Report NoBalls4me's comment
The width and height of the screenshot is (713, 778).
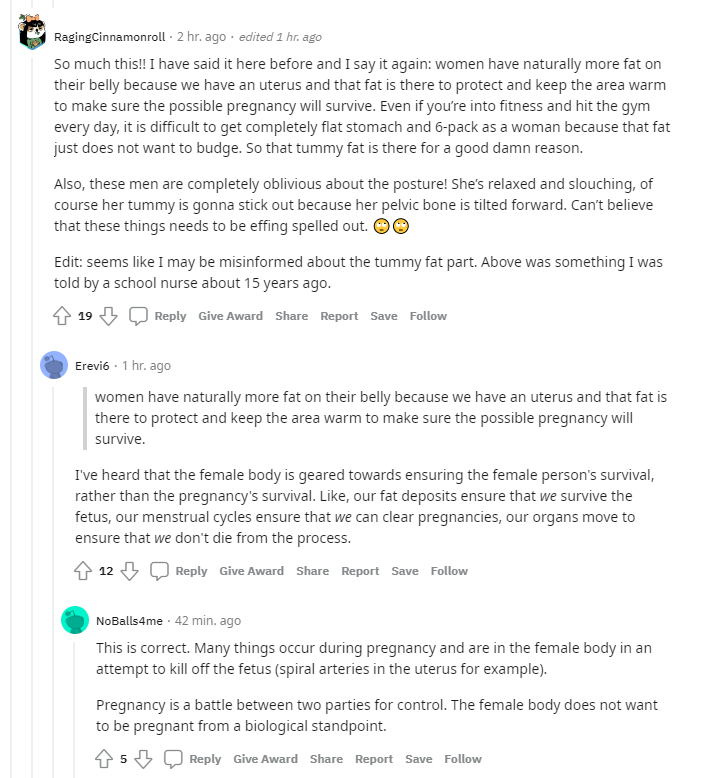point(374,759)
